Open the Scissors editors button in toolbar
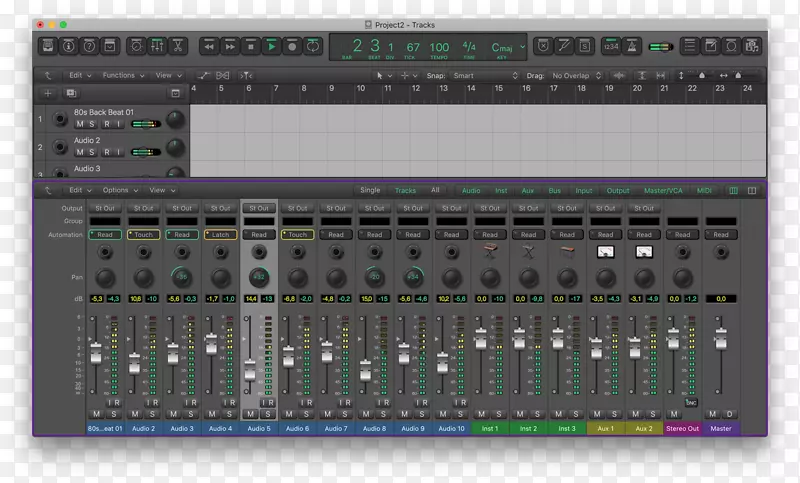 tap(178, 46)
